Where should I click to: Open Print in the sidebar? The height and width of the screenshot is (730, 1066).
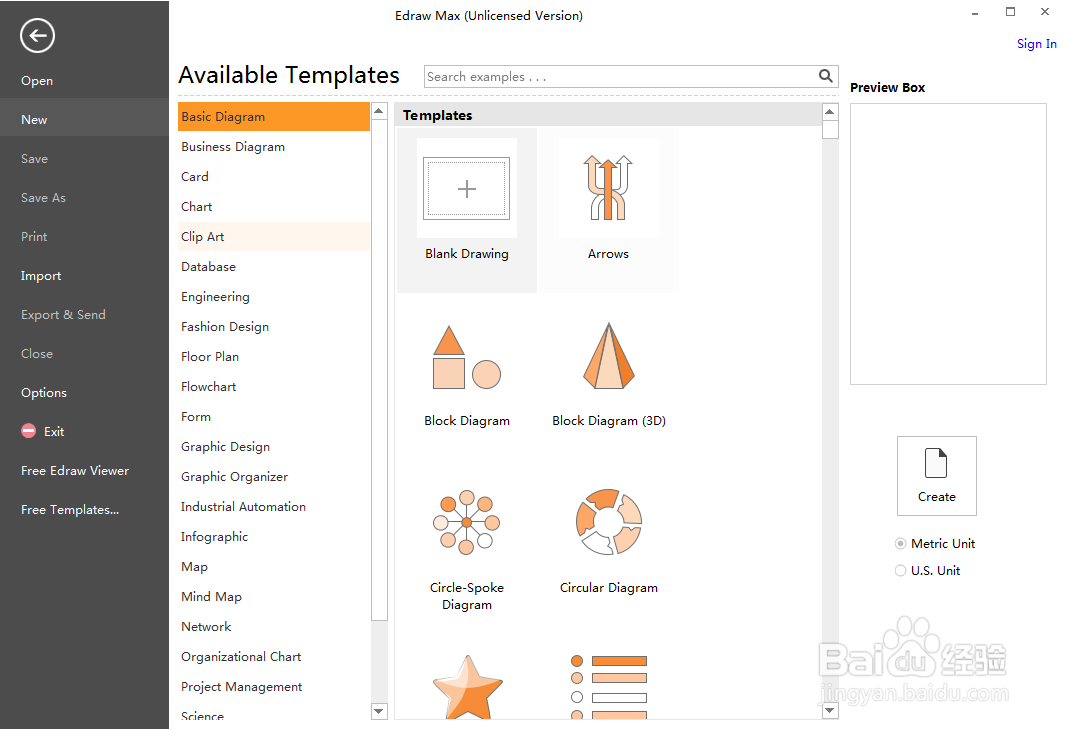tap(34, 237)
